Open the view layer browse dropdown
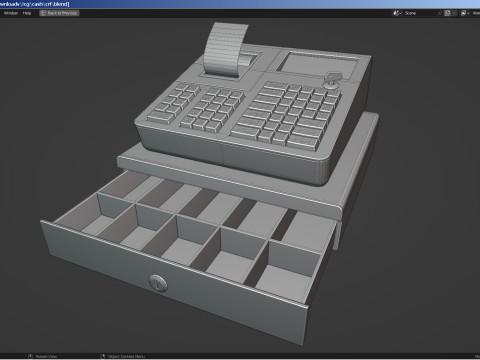This screenshot has height=360, width=480. (465, 13)
